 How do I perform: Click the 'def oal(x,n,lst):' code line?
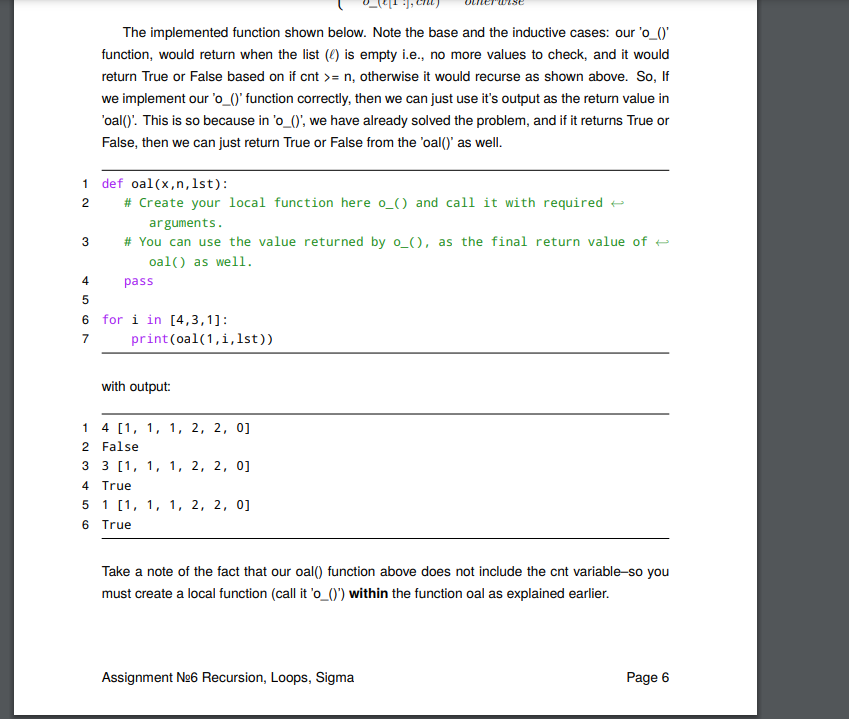click(165, 184)
